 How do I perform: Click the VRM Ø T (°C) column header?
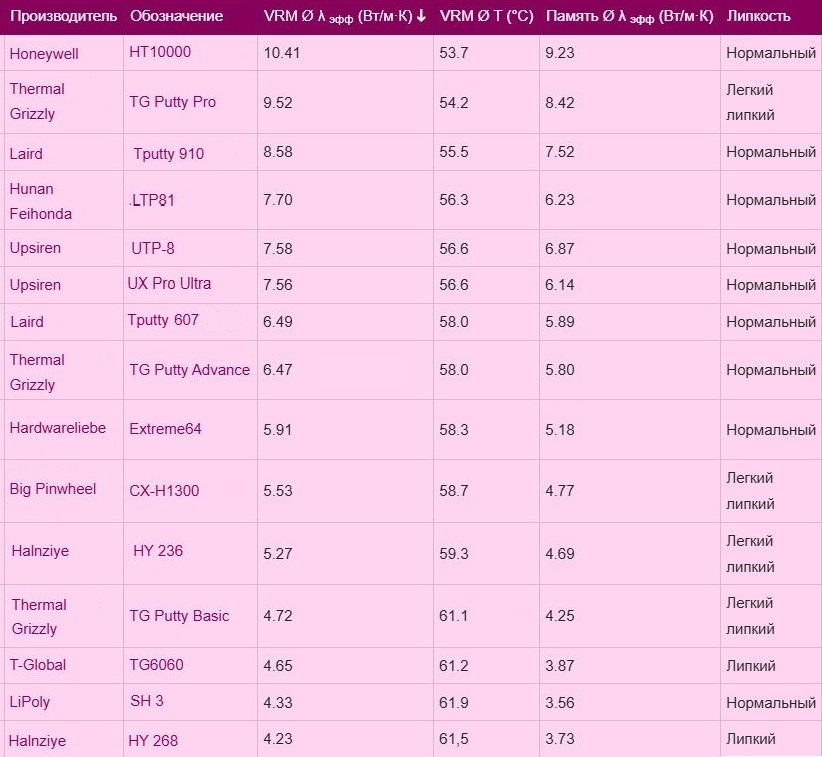click(486, 16)
